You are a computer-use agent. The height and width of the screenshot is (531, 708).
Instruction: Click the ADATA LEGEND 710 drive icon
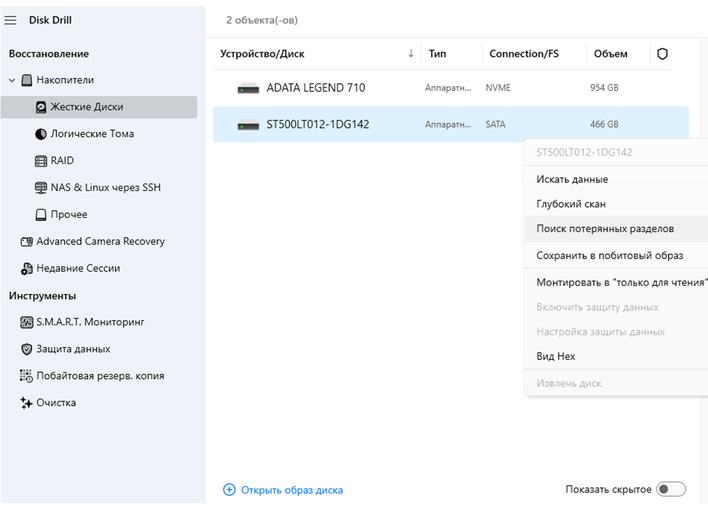pyautogui.click(x=248, y=88)
